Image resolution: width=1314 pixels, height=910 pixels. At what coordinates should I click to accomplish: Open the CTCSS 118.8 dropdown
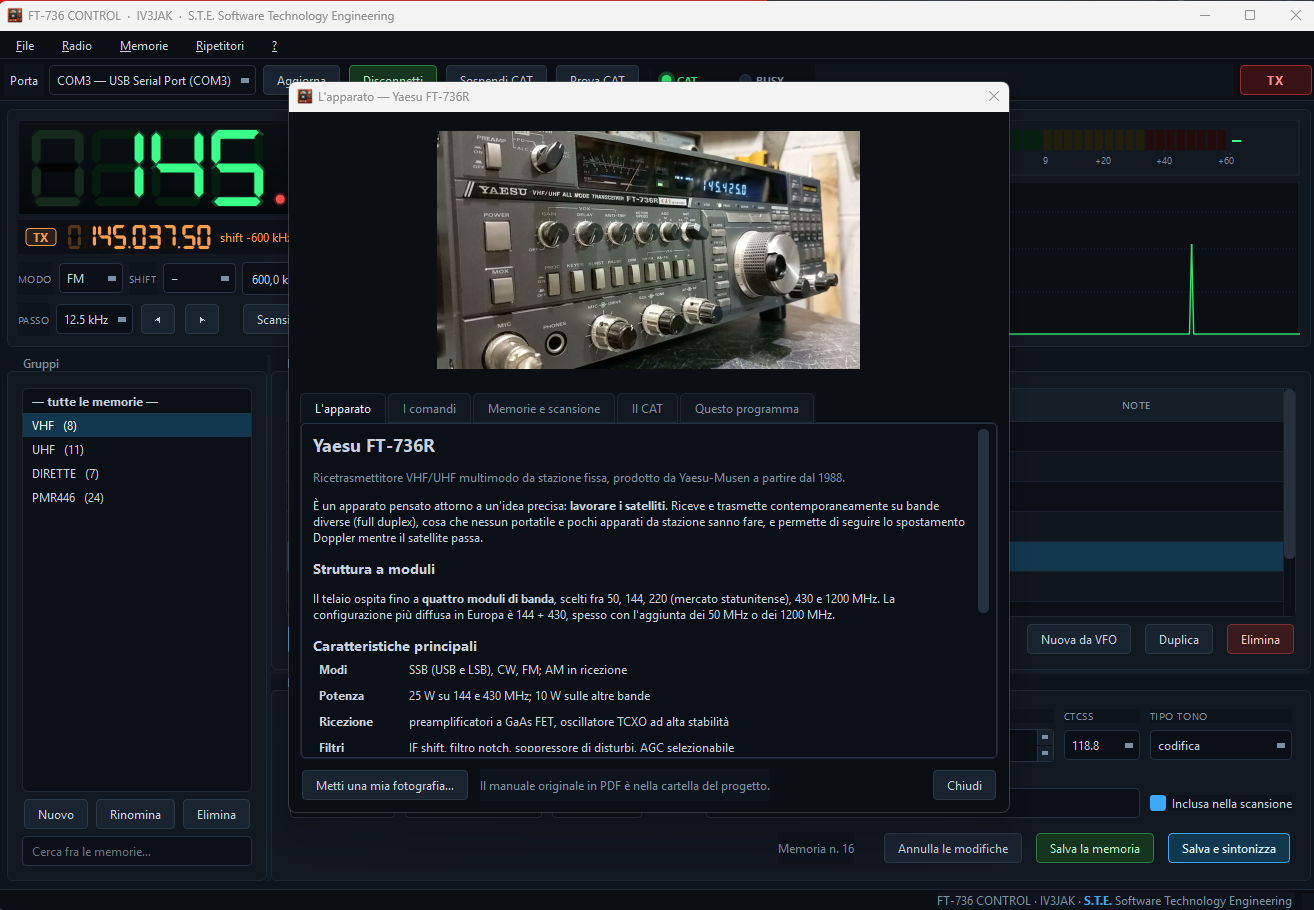click(x=1101, y=745)
